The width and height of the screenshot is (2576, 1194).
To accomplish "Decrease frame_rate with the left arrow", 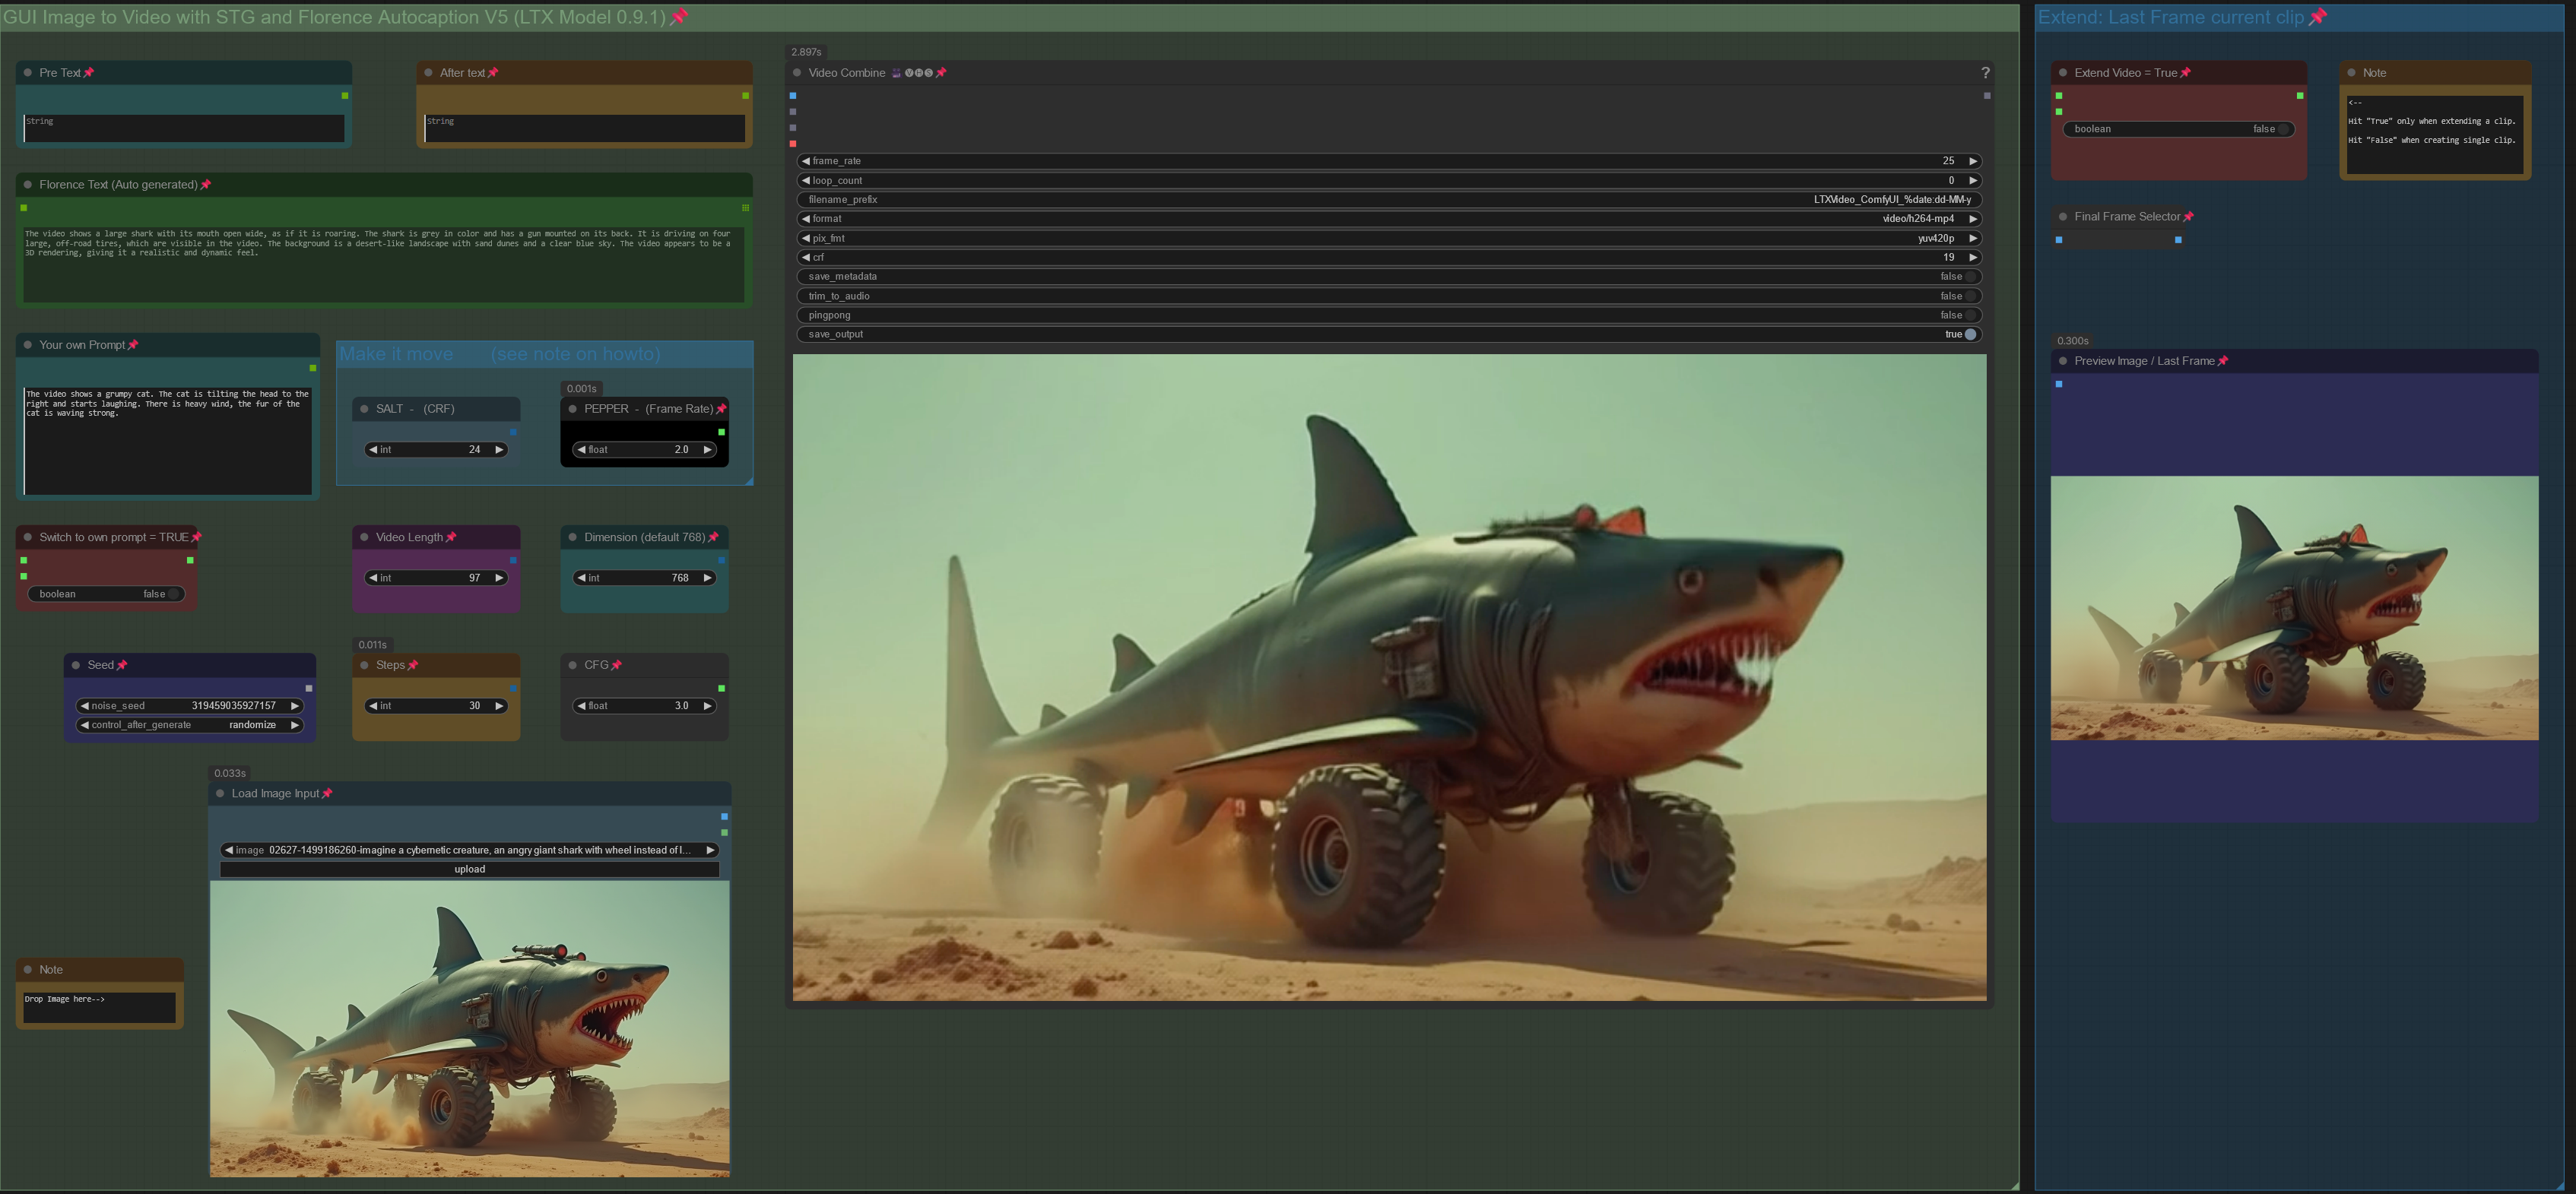I will [x=806, y=161].
